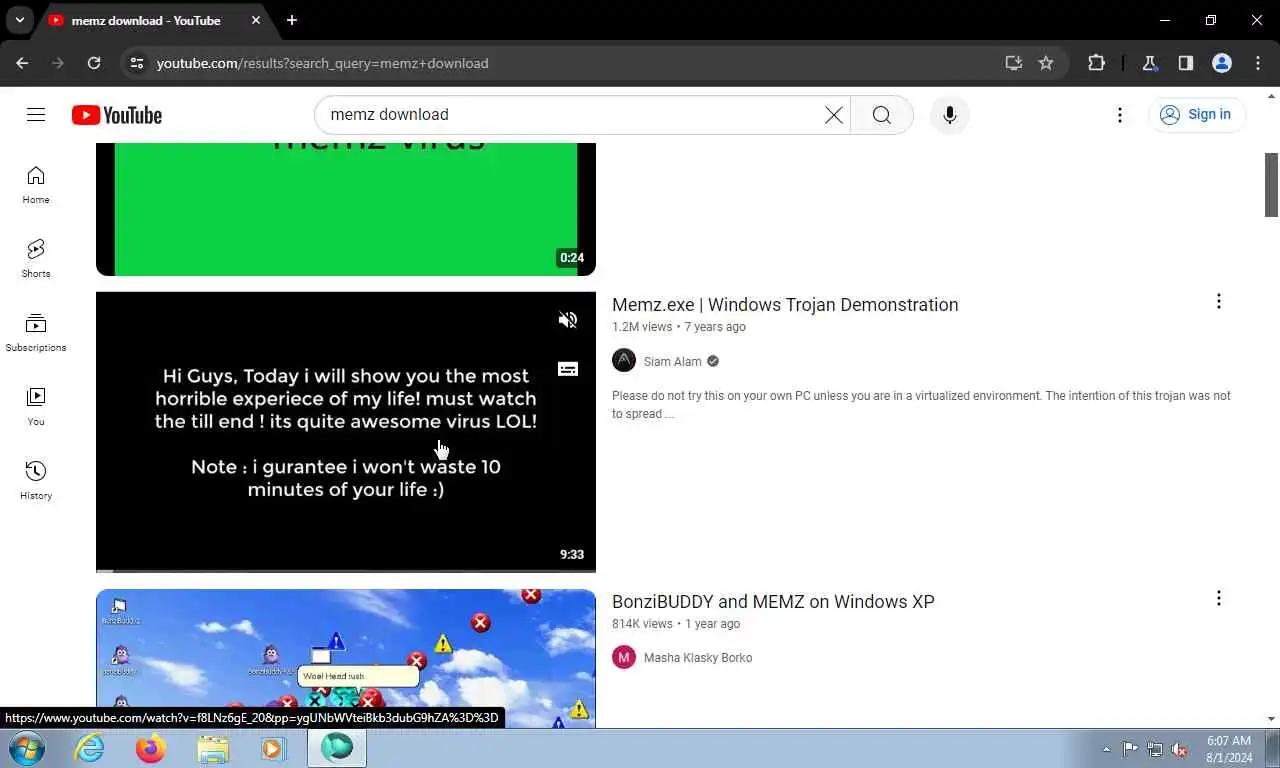
Task: Open Chrome Labs flask icon
Action: coord(1149,63)
